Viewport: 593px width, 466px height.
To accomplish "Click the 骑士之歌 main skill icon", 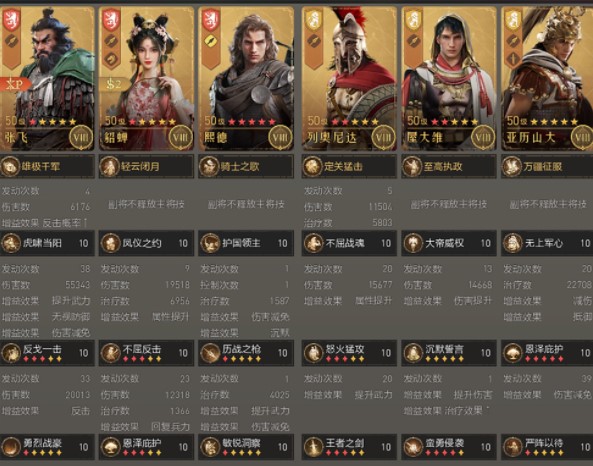I will click(209, 166).
